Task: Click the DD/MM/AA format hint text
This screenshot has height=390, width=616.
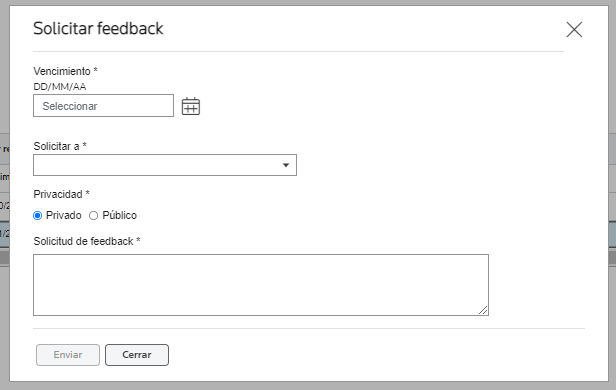Action: [60, 87]
